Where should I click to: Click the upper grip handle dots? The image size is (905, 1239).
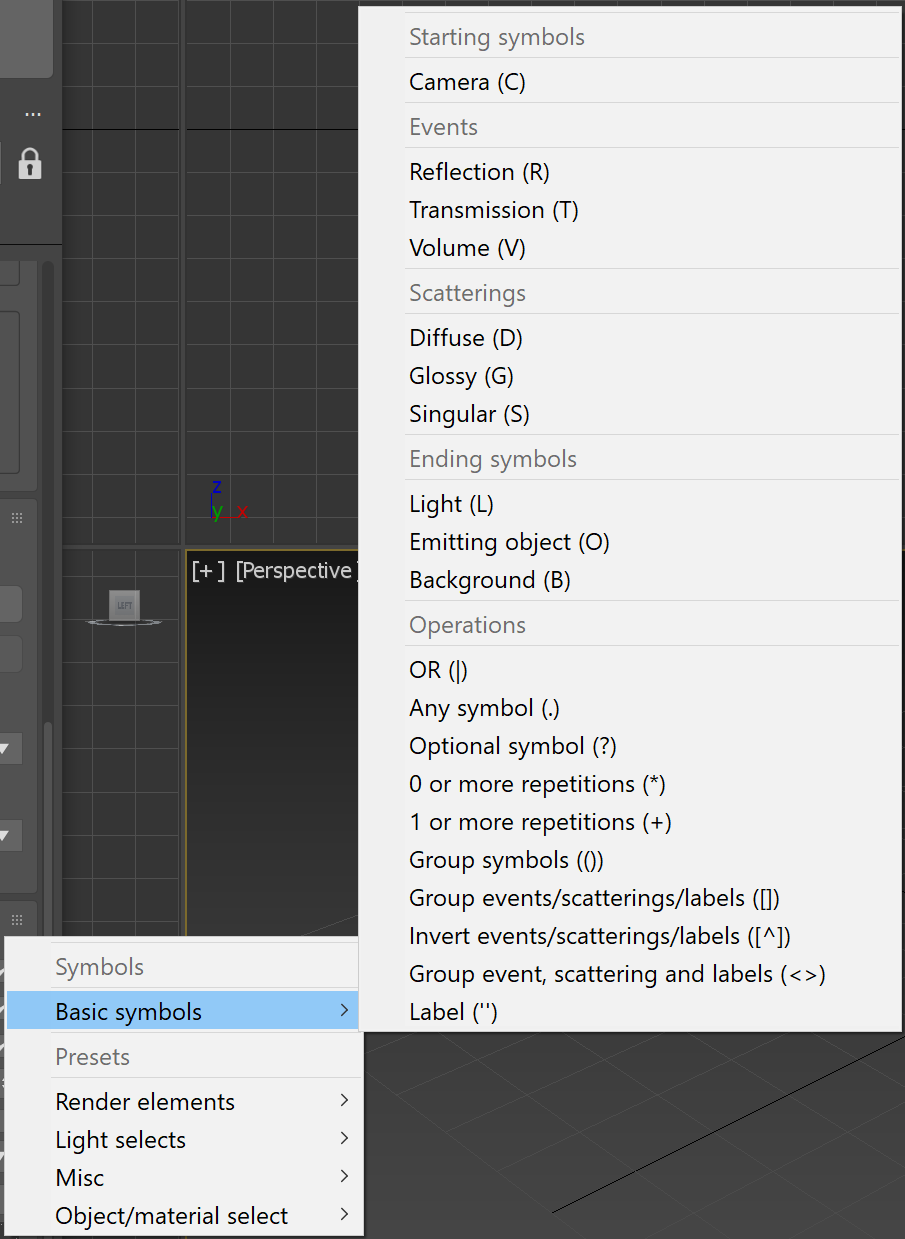click(16, 517)
